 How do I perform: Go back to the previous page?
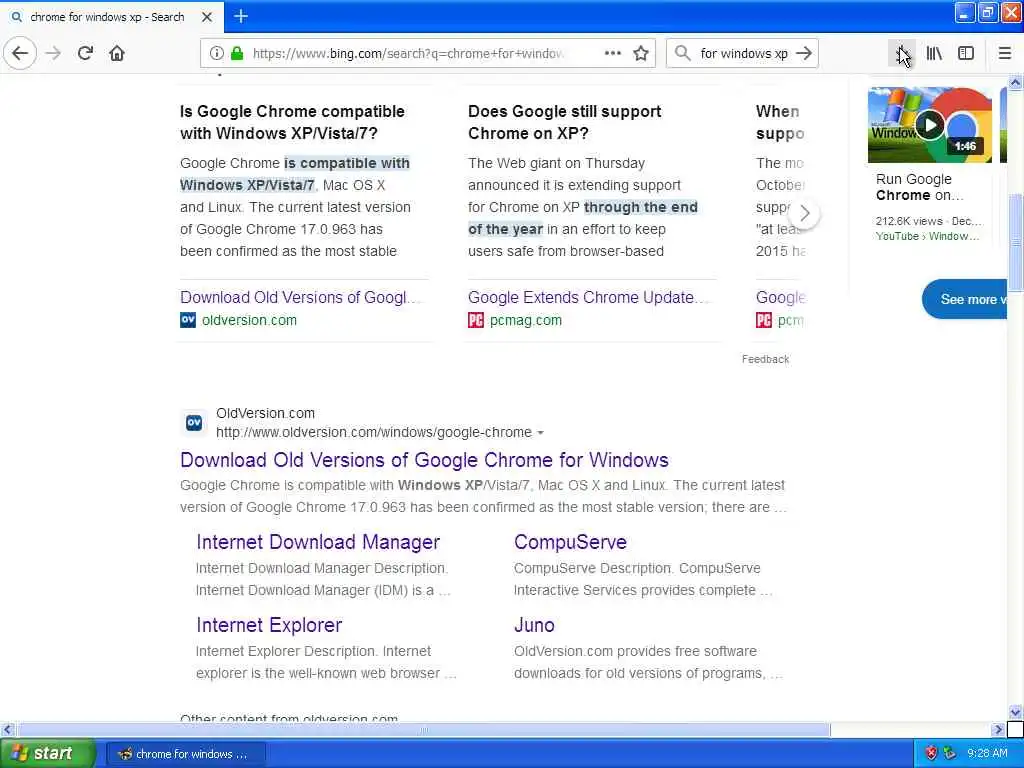click(x=20, y=53)
